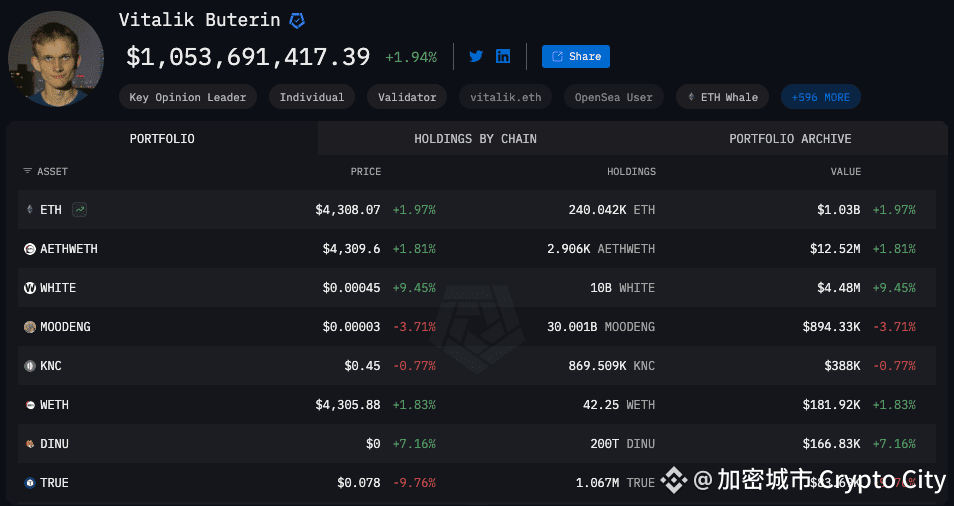Screen dimensions: 954x506
Task: Click the AETHWETH asset name
Action: (x=69, y=249)
